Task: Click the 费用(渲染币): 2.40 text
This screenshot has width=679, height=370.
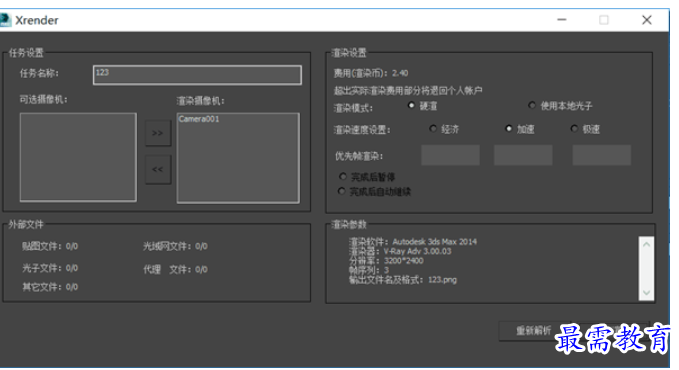Action: (x=371, y=73)
